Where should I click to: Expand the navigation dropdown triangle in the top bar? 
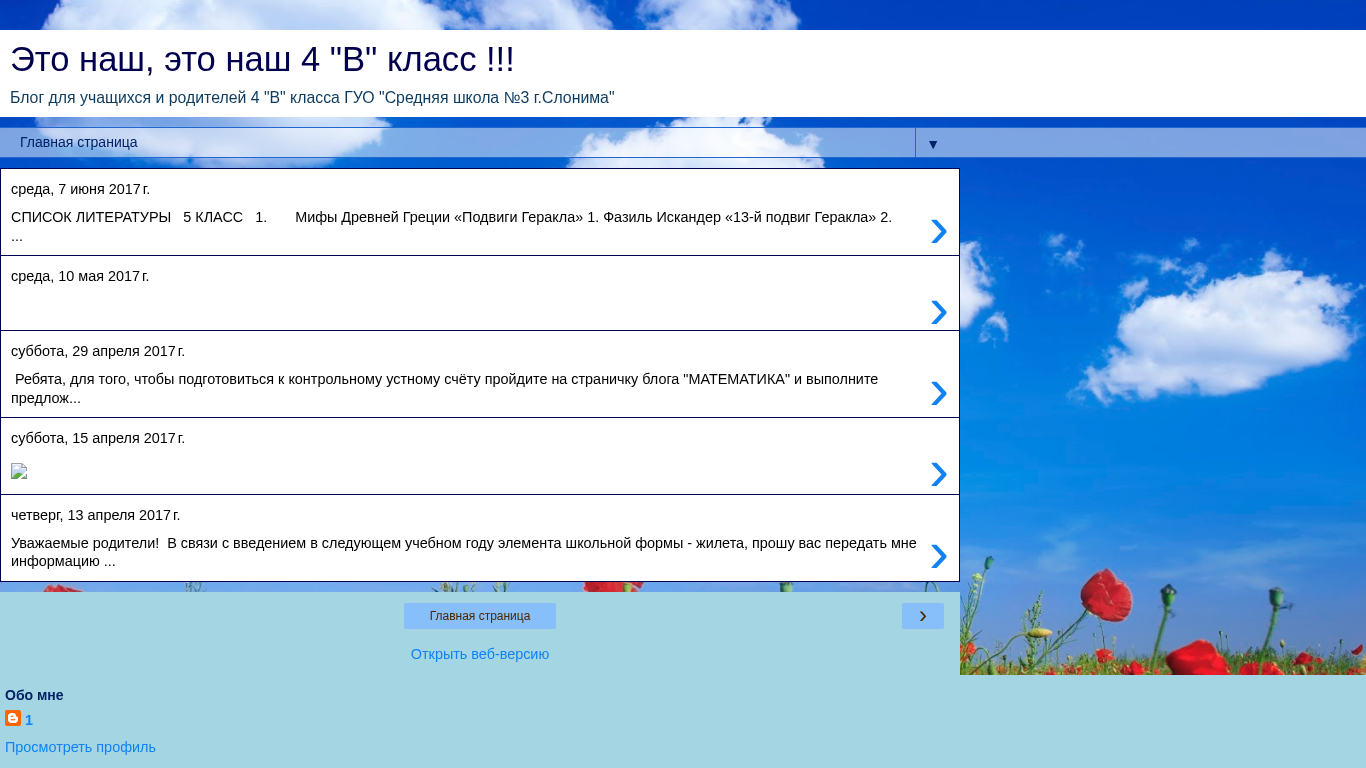(x=932, y=144)
